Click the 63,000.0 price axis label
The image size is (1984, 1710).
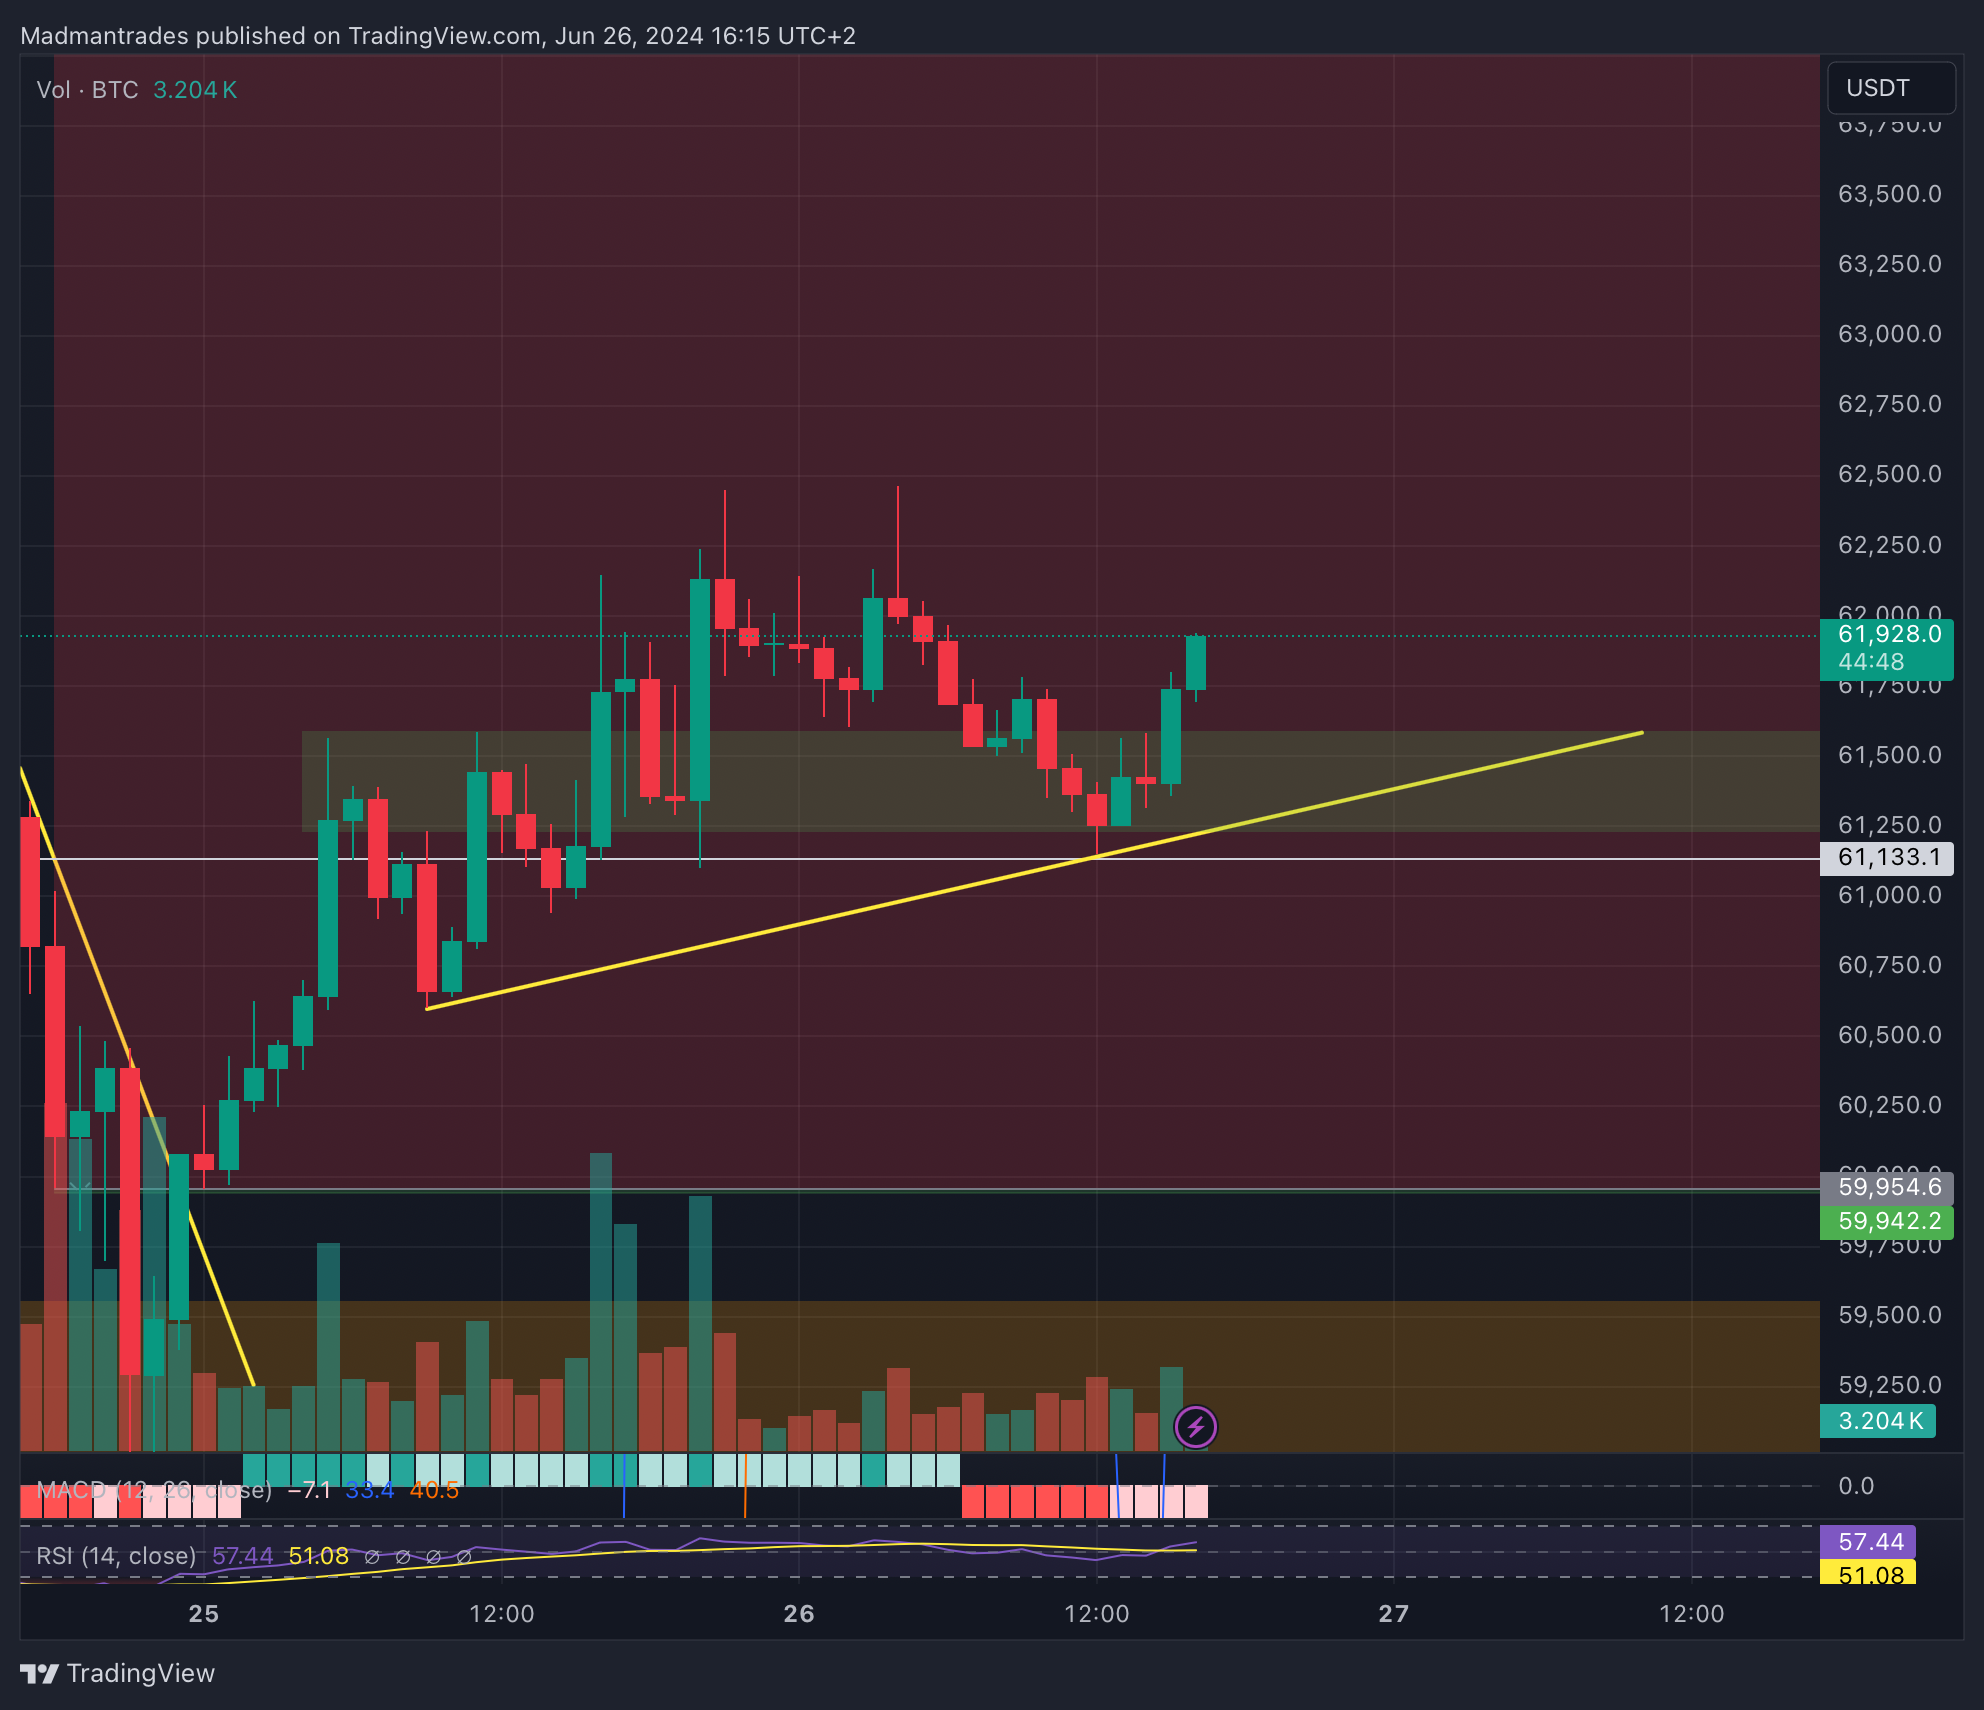[x=1890, y=334]
